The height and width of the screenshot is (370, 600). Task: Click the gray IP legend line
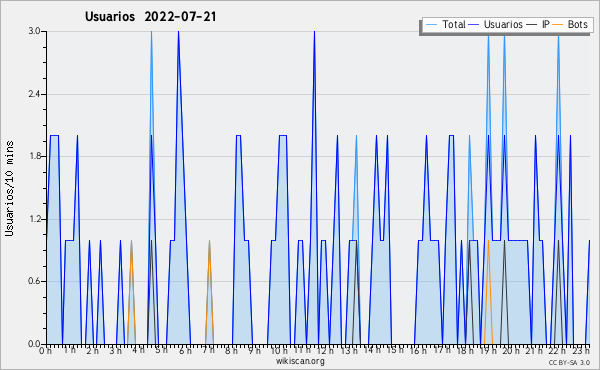coord(532,25)
